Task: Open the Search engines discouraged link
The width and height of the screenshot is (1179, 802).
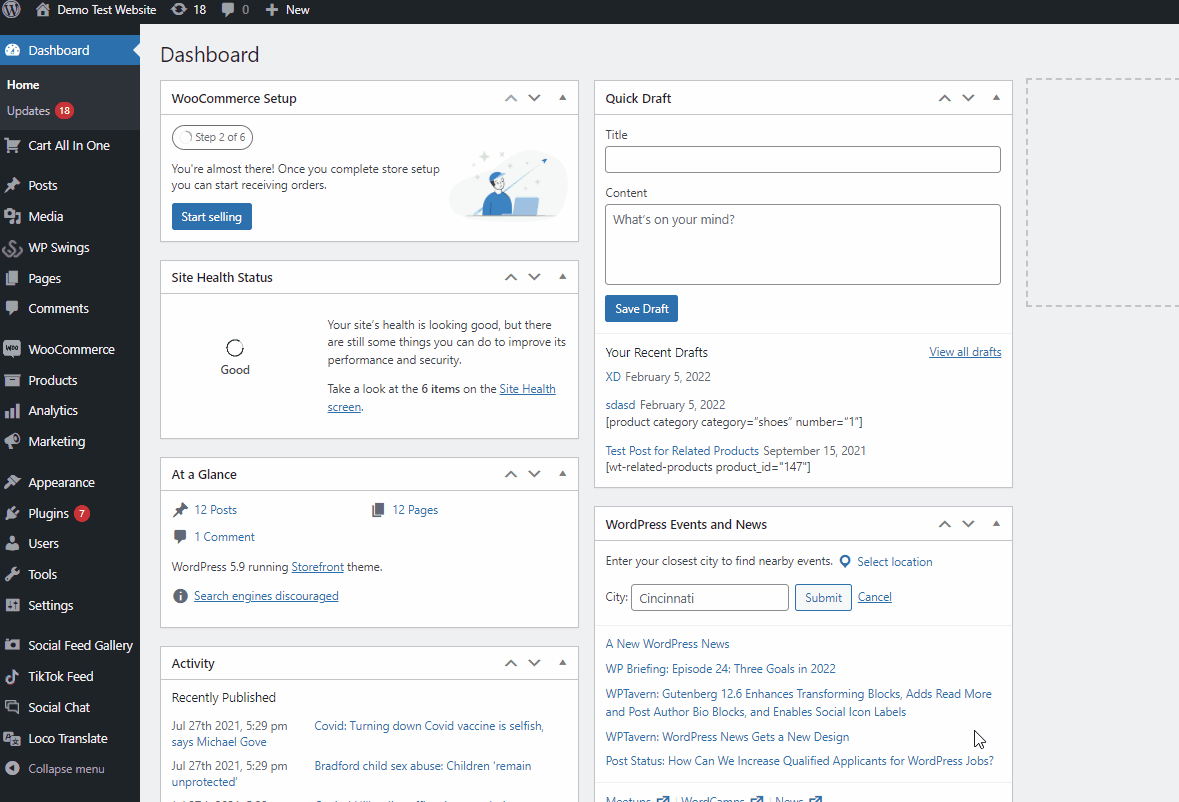Action: pos(266,595)
